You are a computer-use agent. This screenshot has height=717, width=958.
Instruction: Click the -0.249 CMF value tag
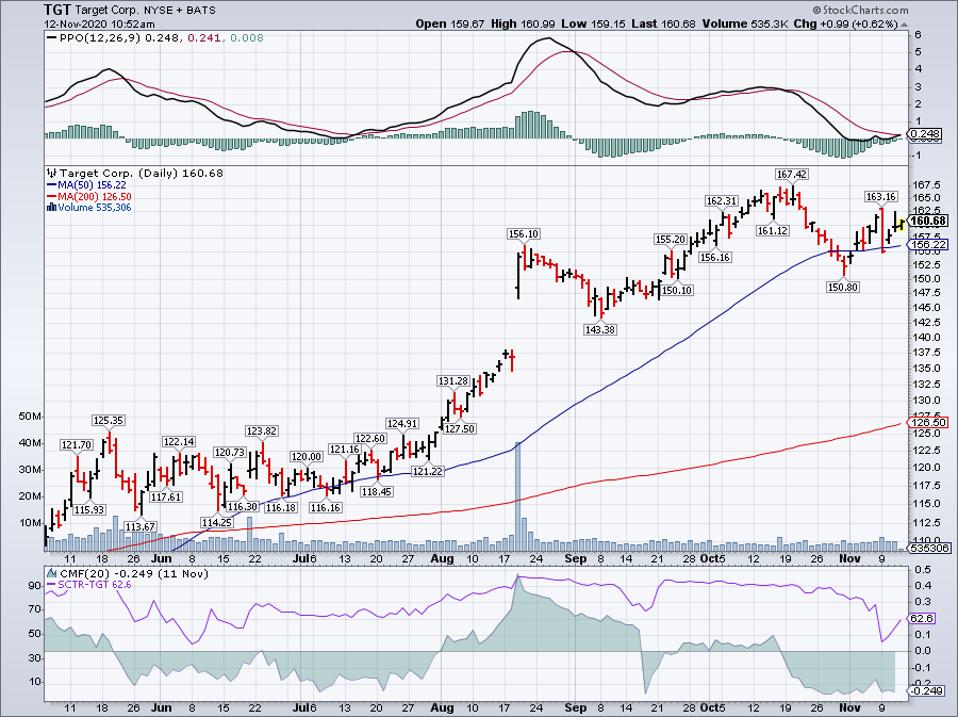click(926, 691)
